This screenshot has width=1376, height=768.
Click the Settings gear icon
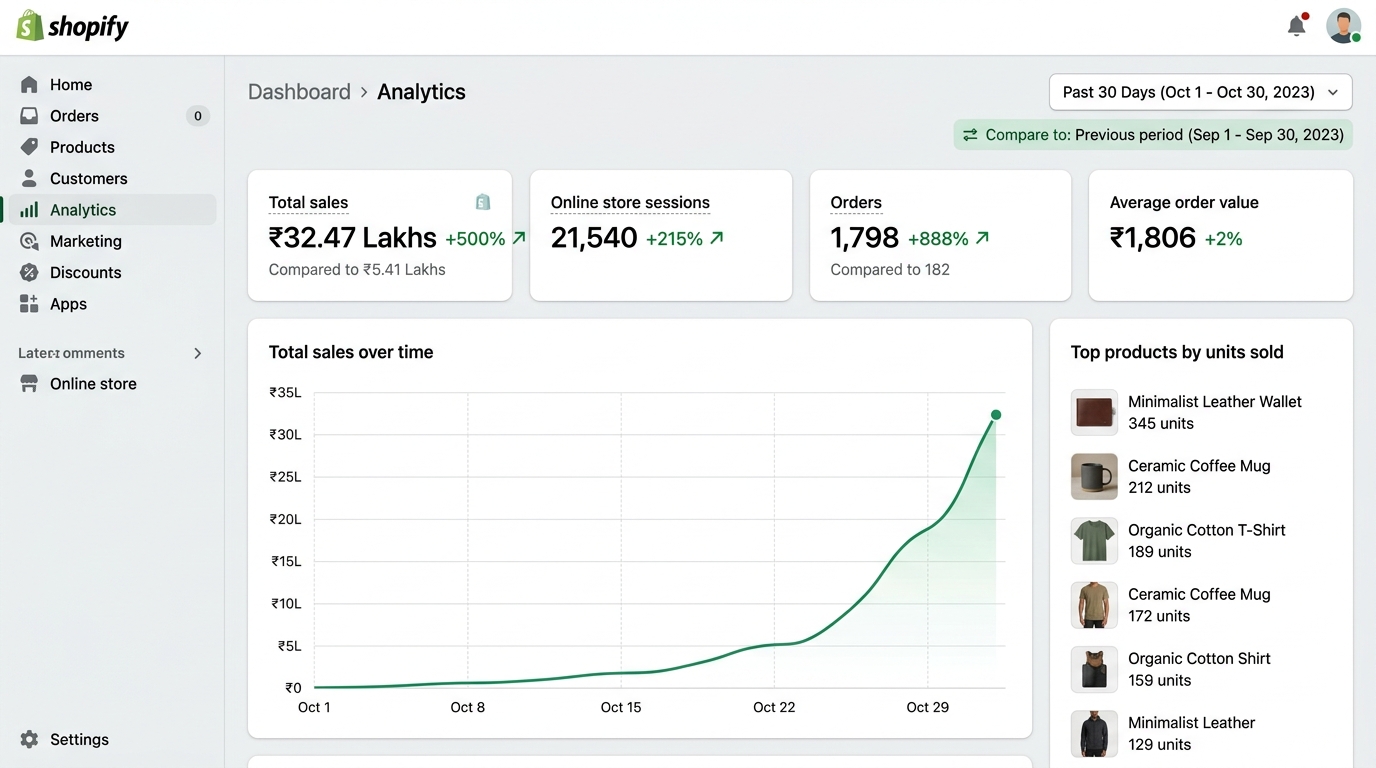pyautogui.click(x=29, y=740)
